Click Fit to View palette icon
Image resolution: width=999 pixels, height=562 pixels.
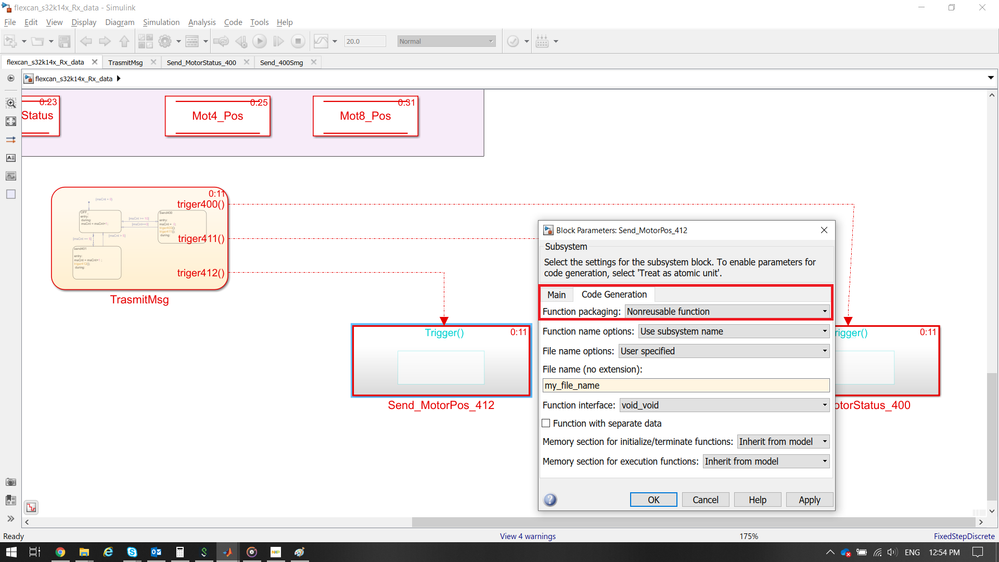tap(11, 121)
